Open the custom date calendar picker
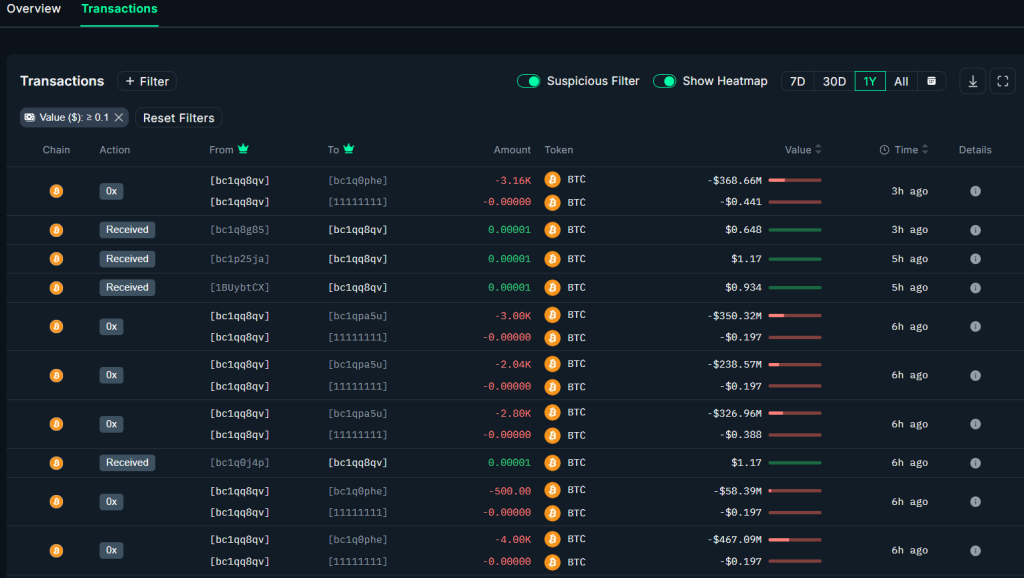This screenshot has width=1024, height=578. (x=931, y=82)
